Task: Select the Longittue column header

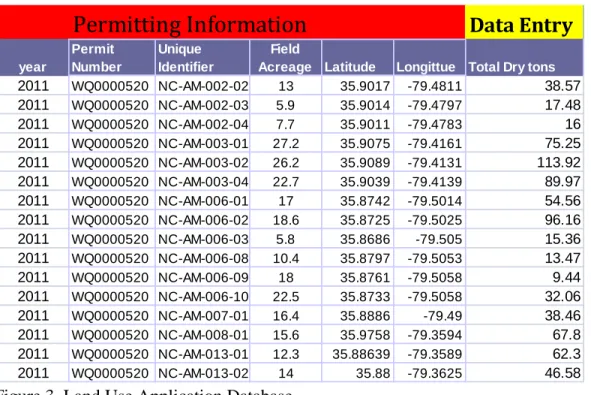Action: tap(429, 58)
